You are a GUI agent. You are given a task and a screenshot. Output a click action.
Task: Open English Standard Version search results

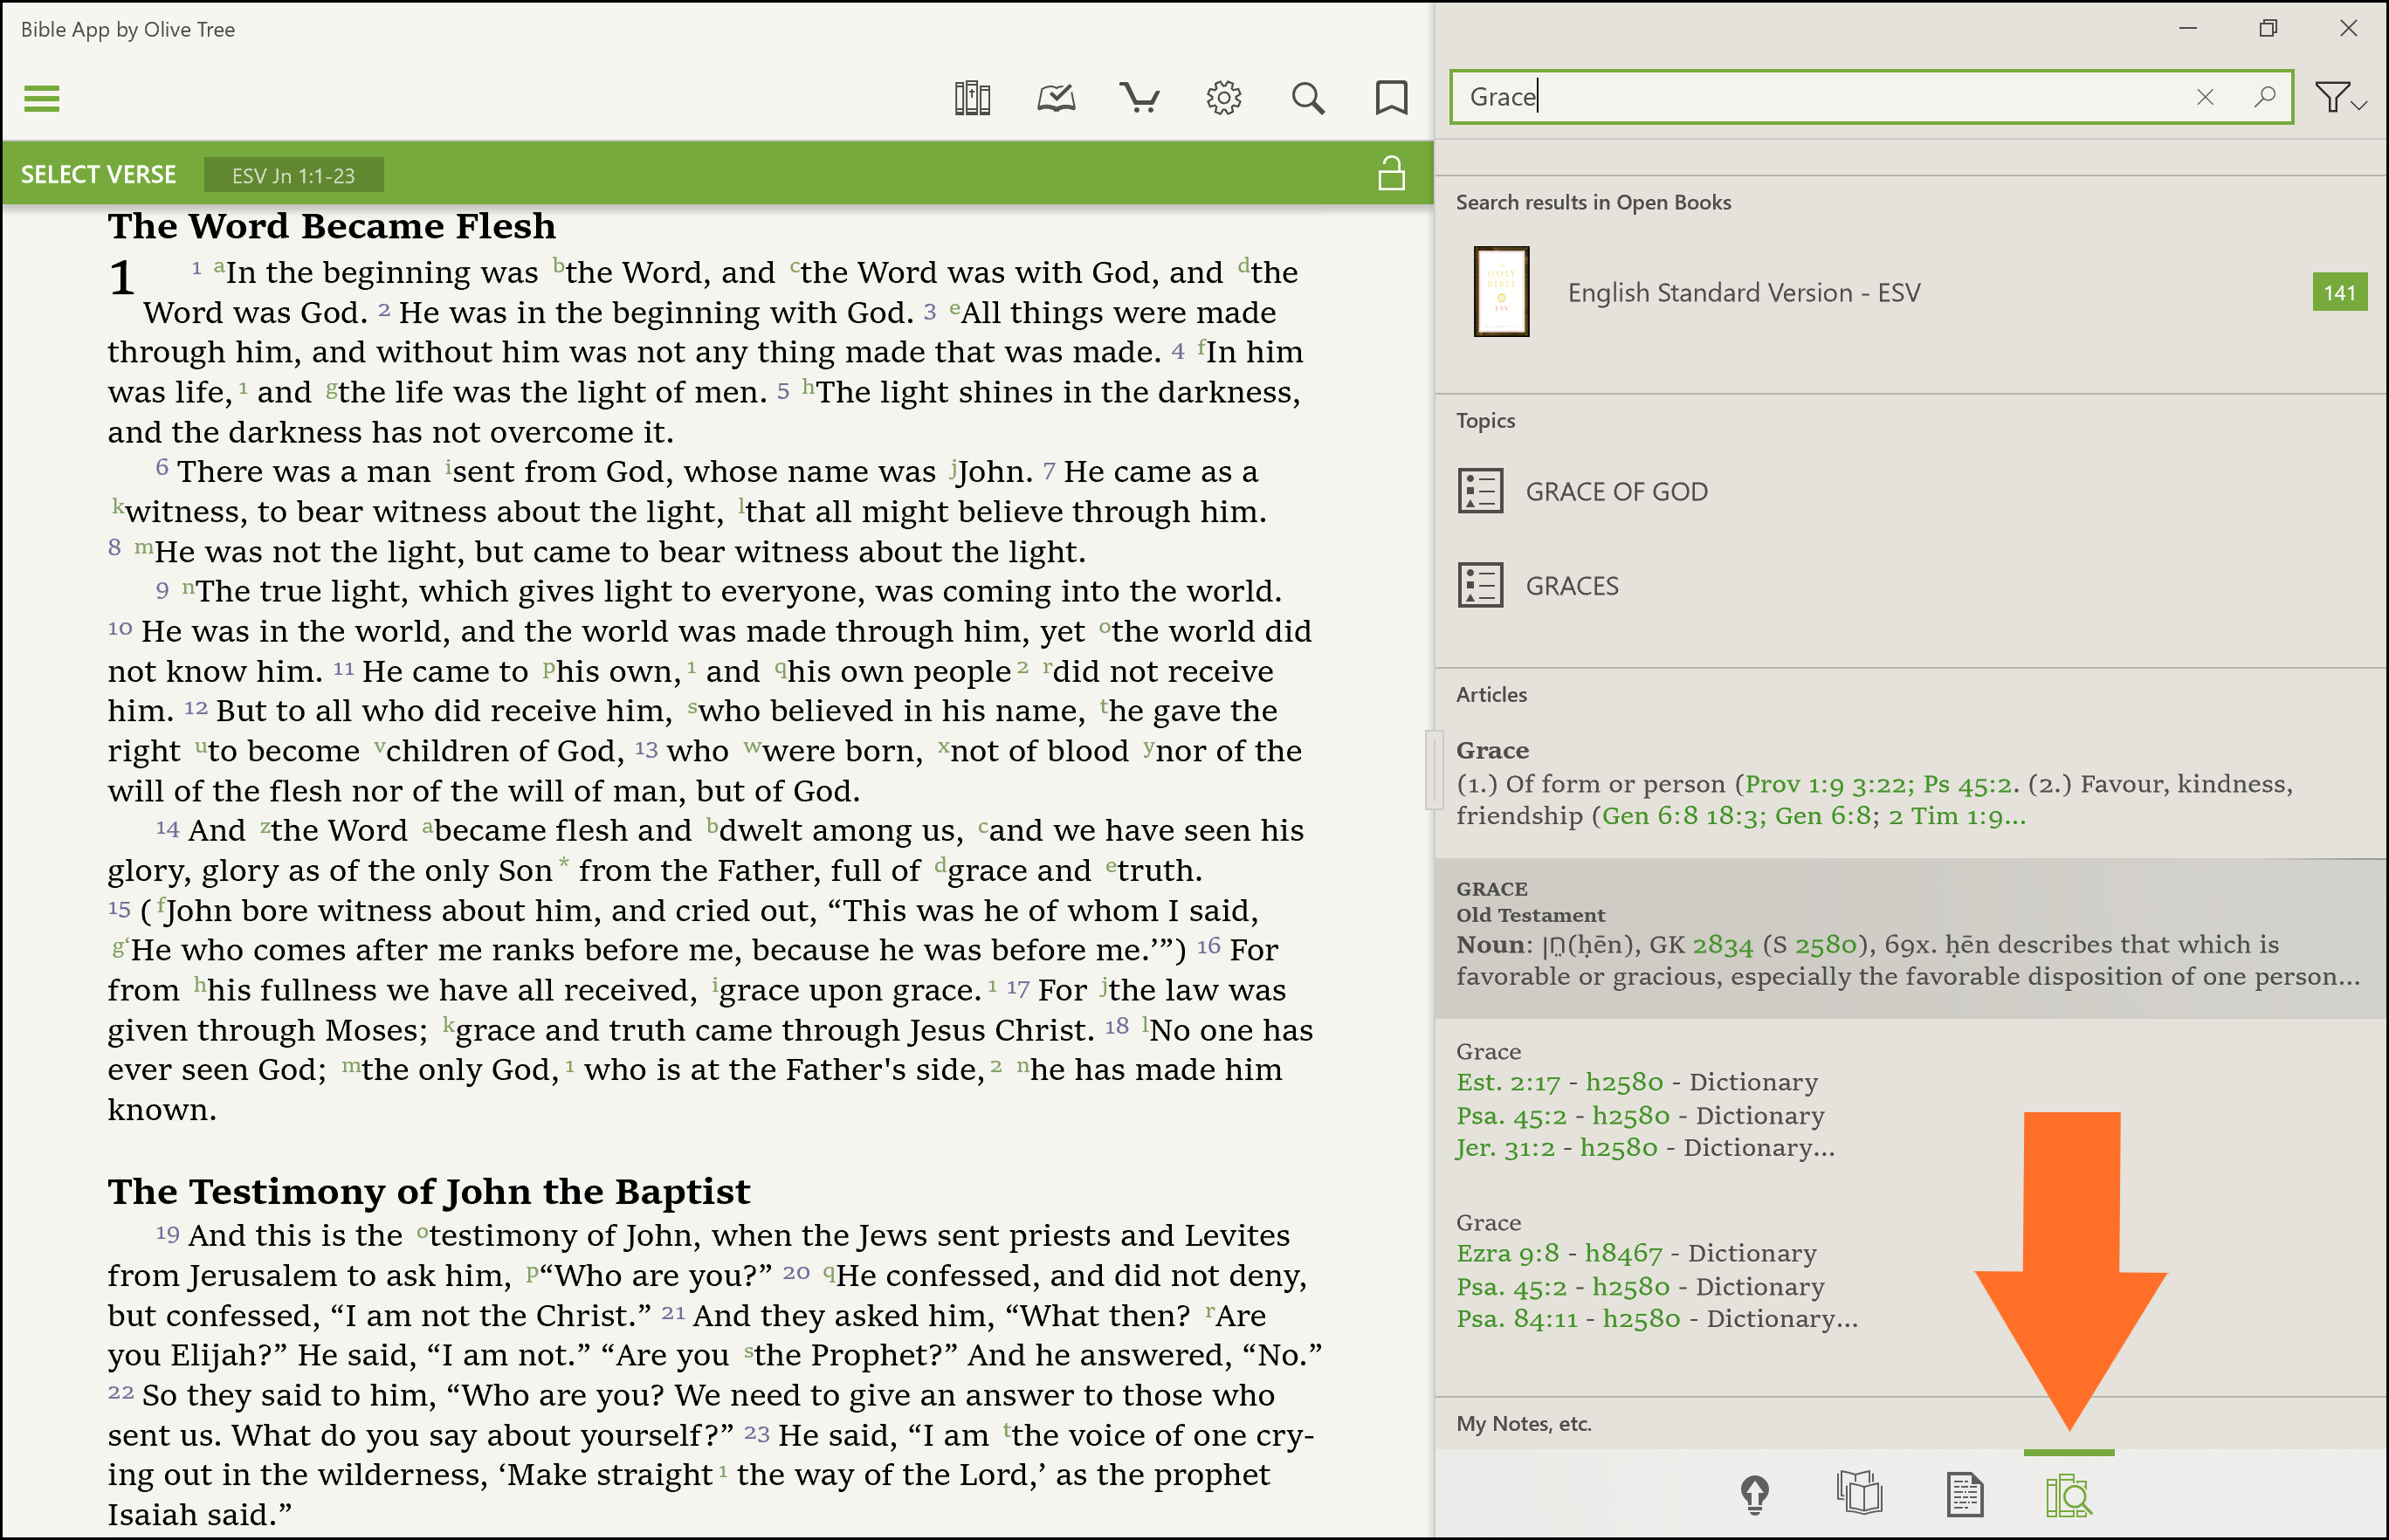tap(1743, 293)
